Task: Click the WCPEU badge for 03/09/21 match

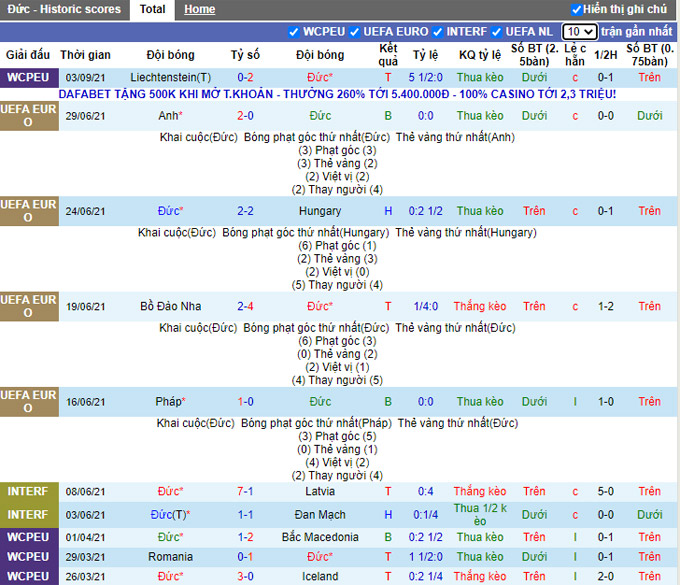Action: point(28,78)
